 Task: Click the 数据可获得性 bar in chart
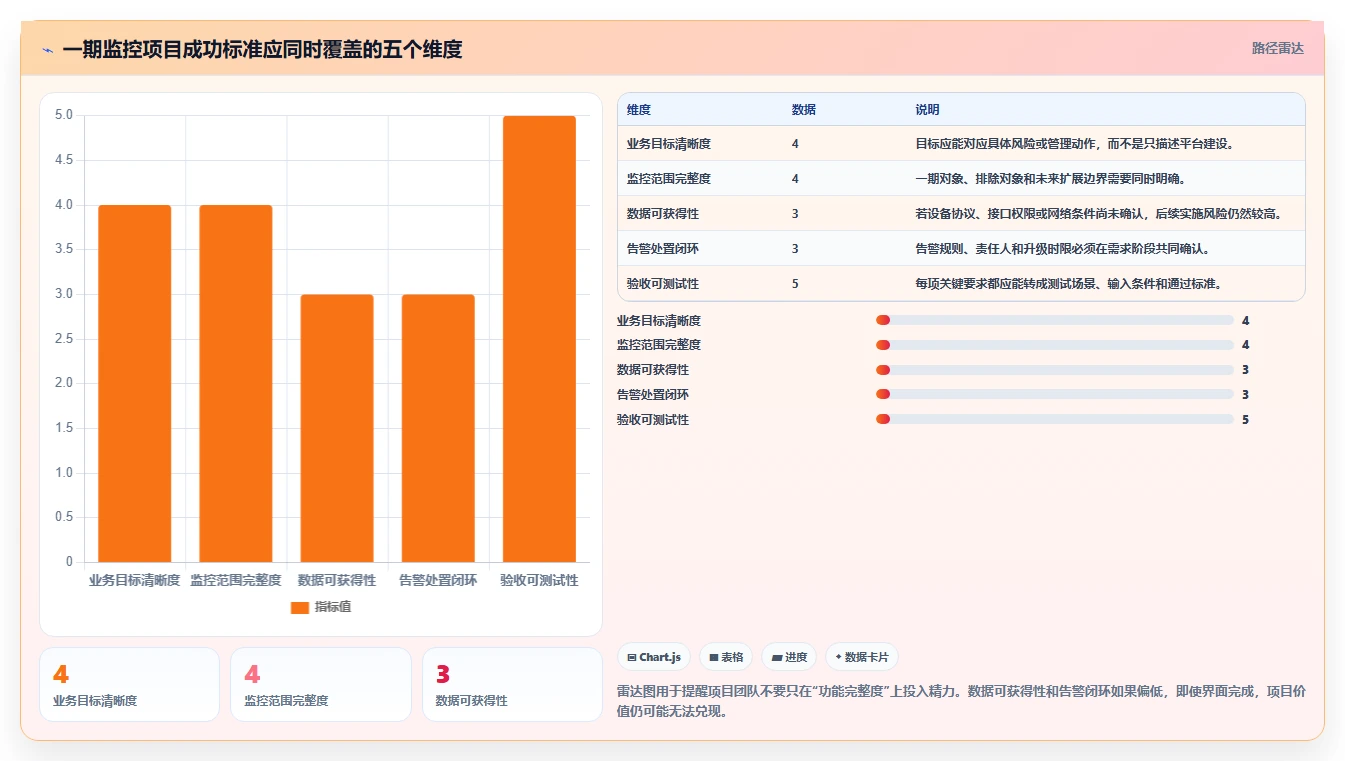tap(337, 428)
